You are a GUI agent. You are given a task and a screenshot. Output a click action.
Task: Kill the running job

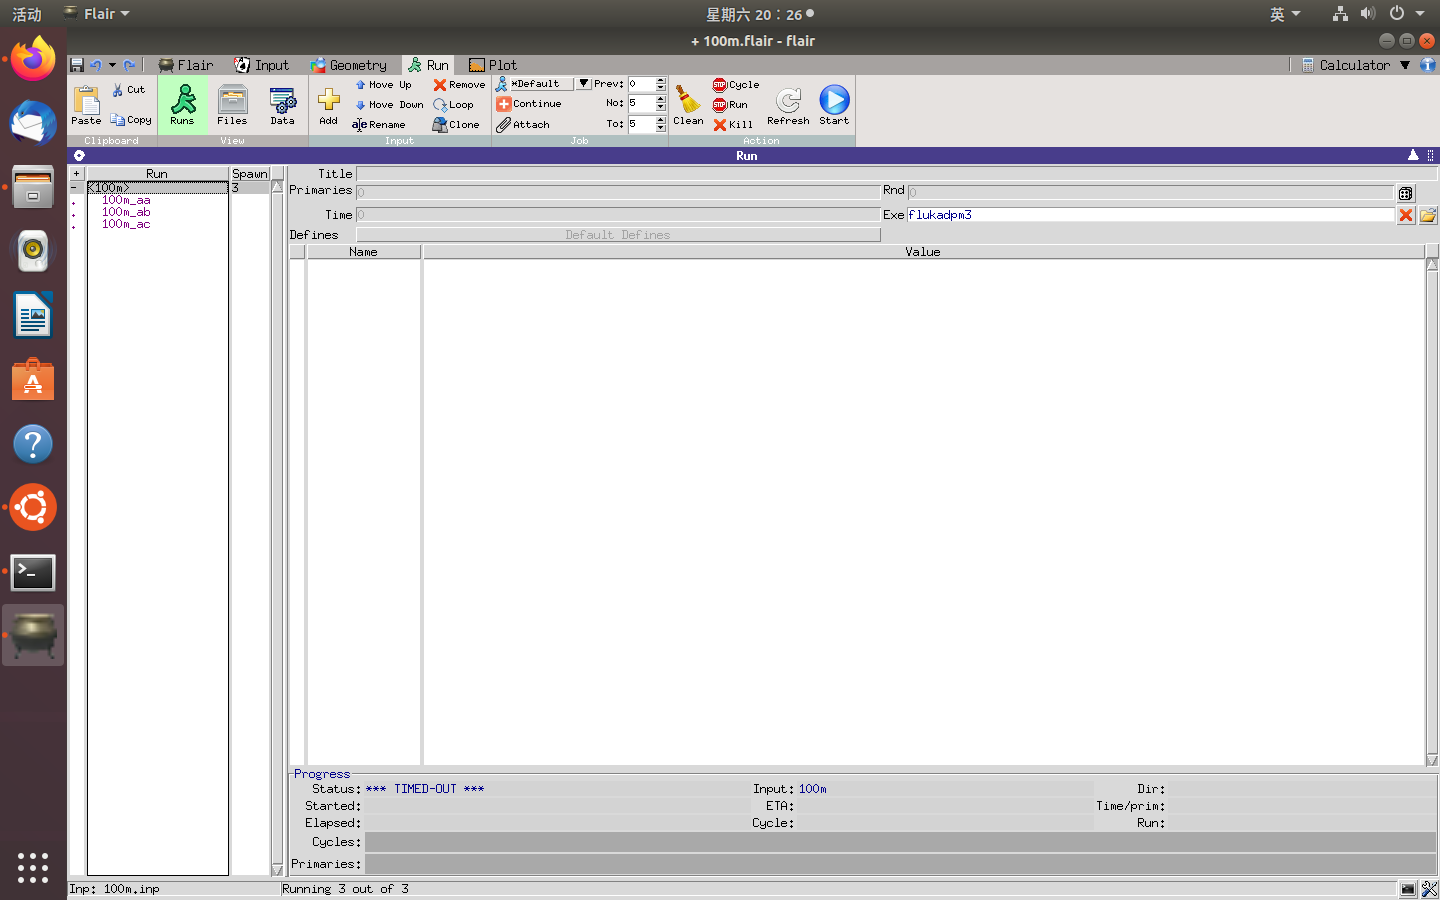click(733, 125)
